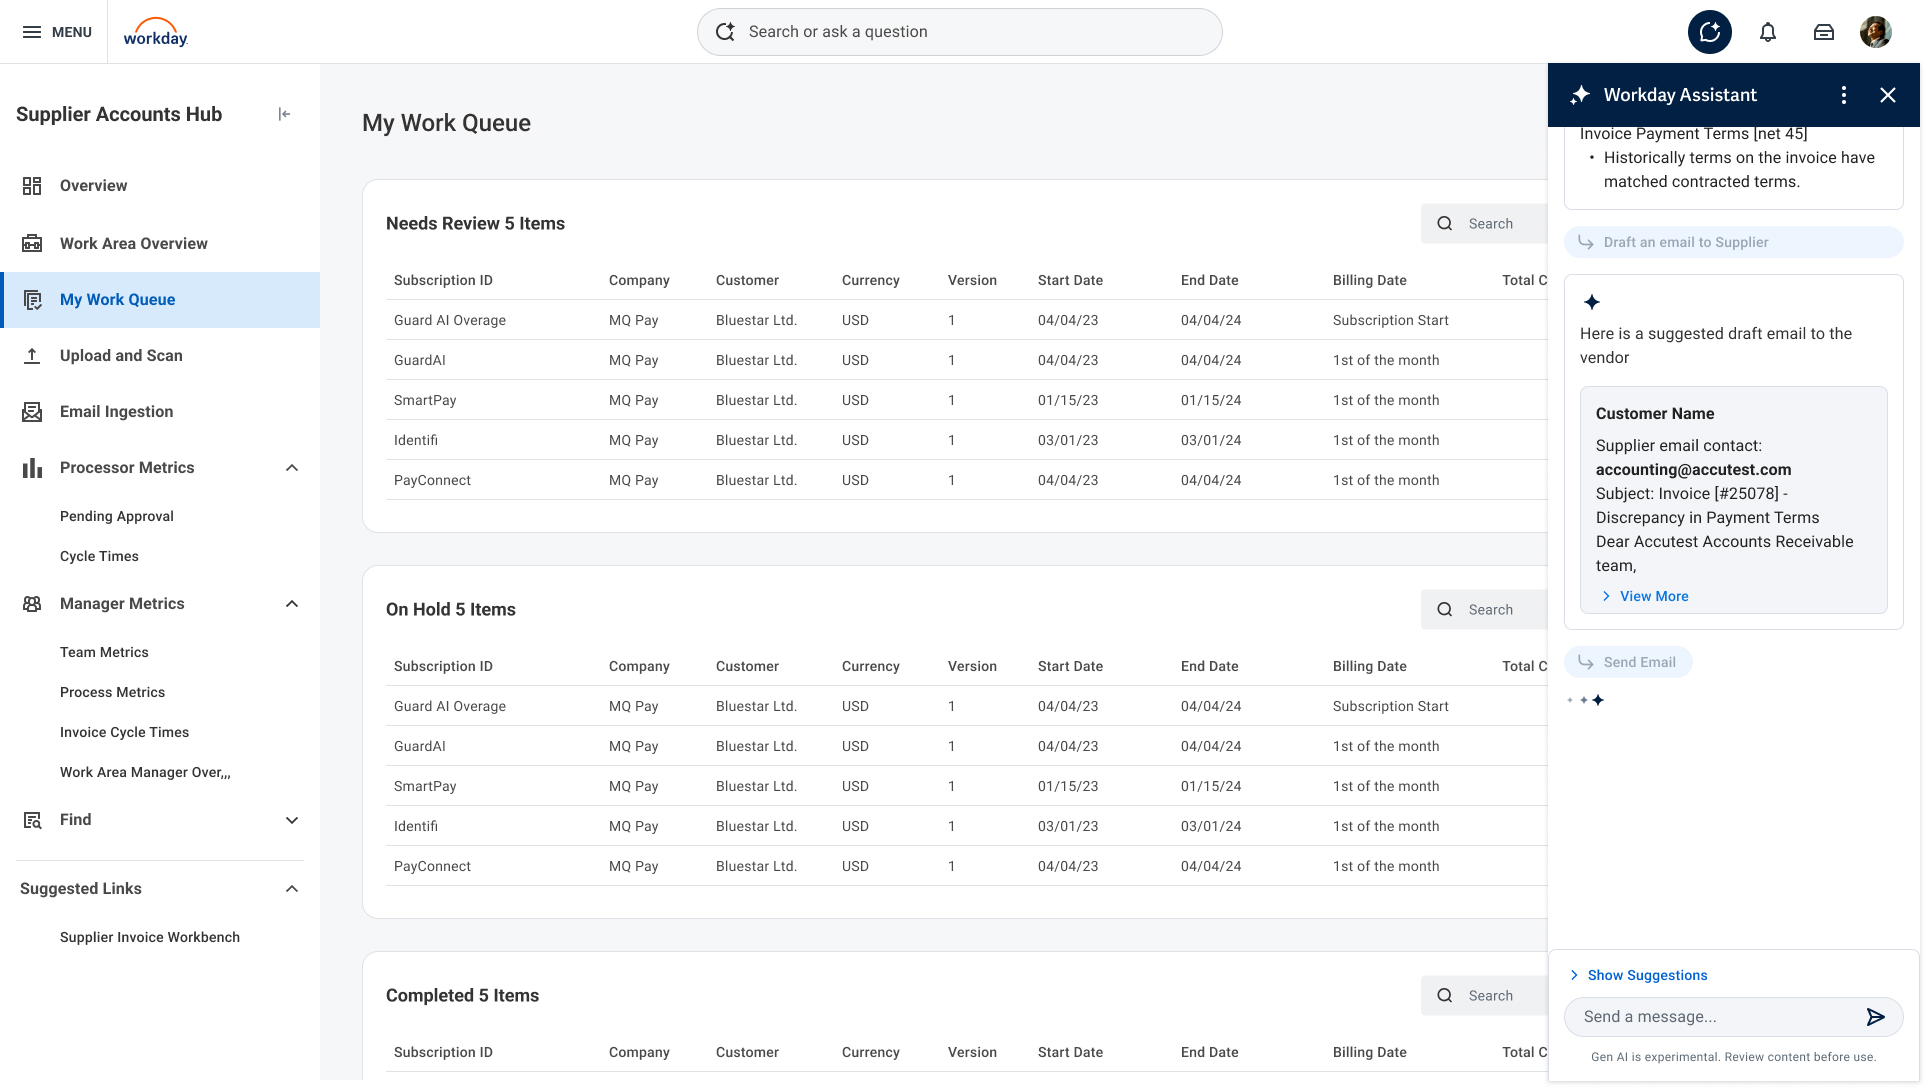Collapse the Manager Metrics section
This screenshot has height=1091, width=1928.
[292, 604]
